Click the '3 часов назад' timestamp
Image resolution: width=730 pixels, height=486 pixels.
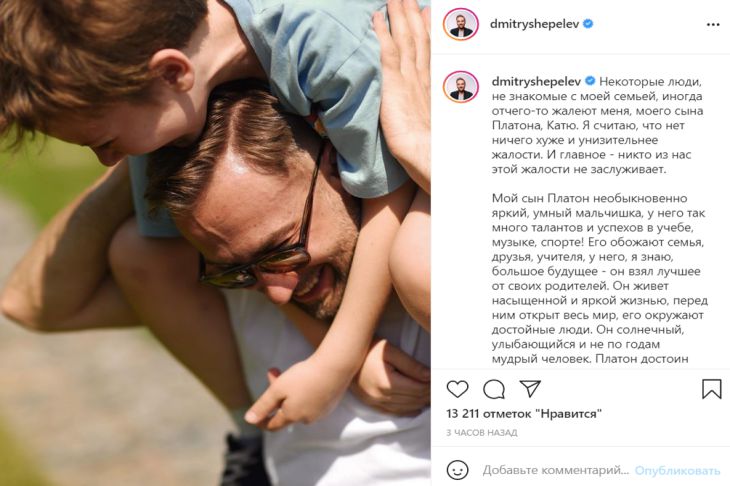(x=482, y=432)
